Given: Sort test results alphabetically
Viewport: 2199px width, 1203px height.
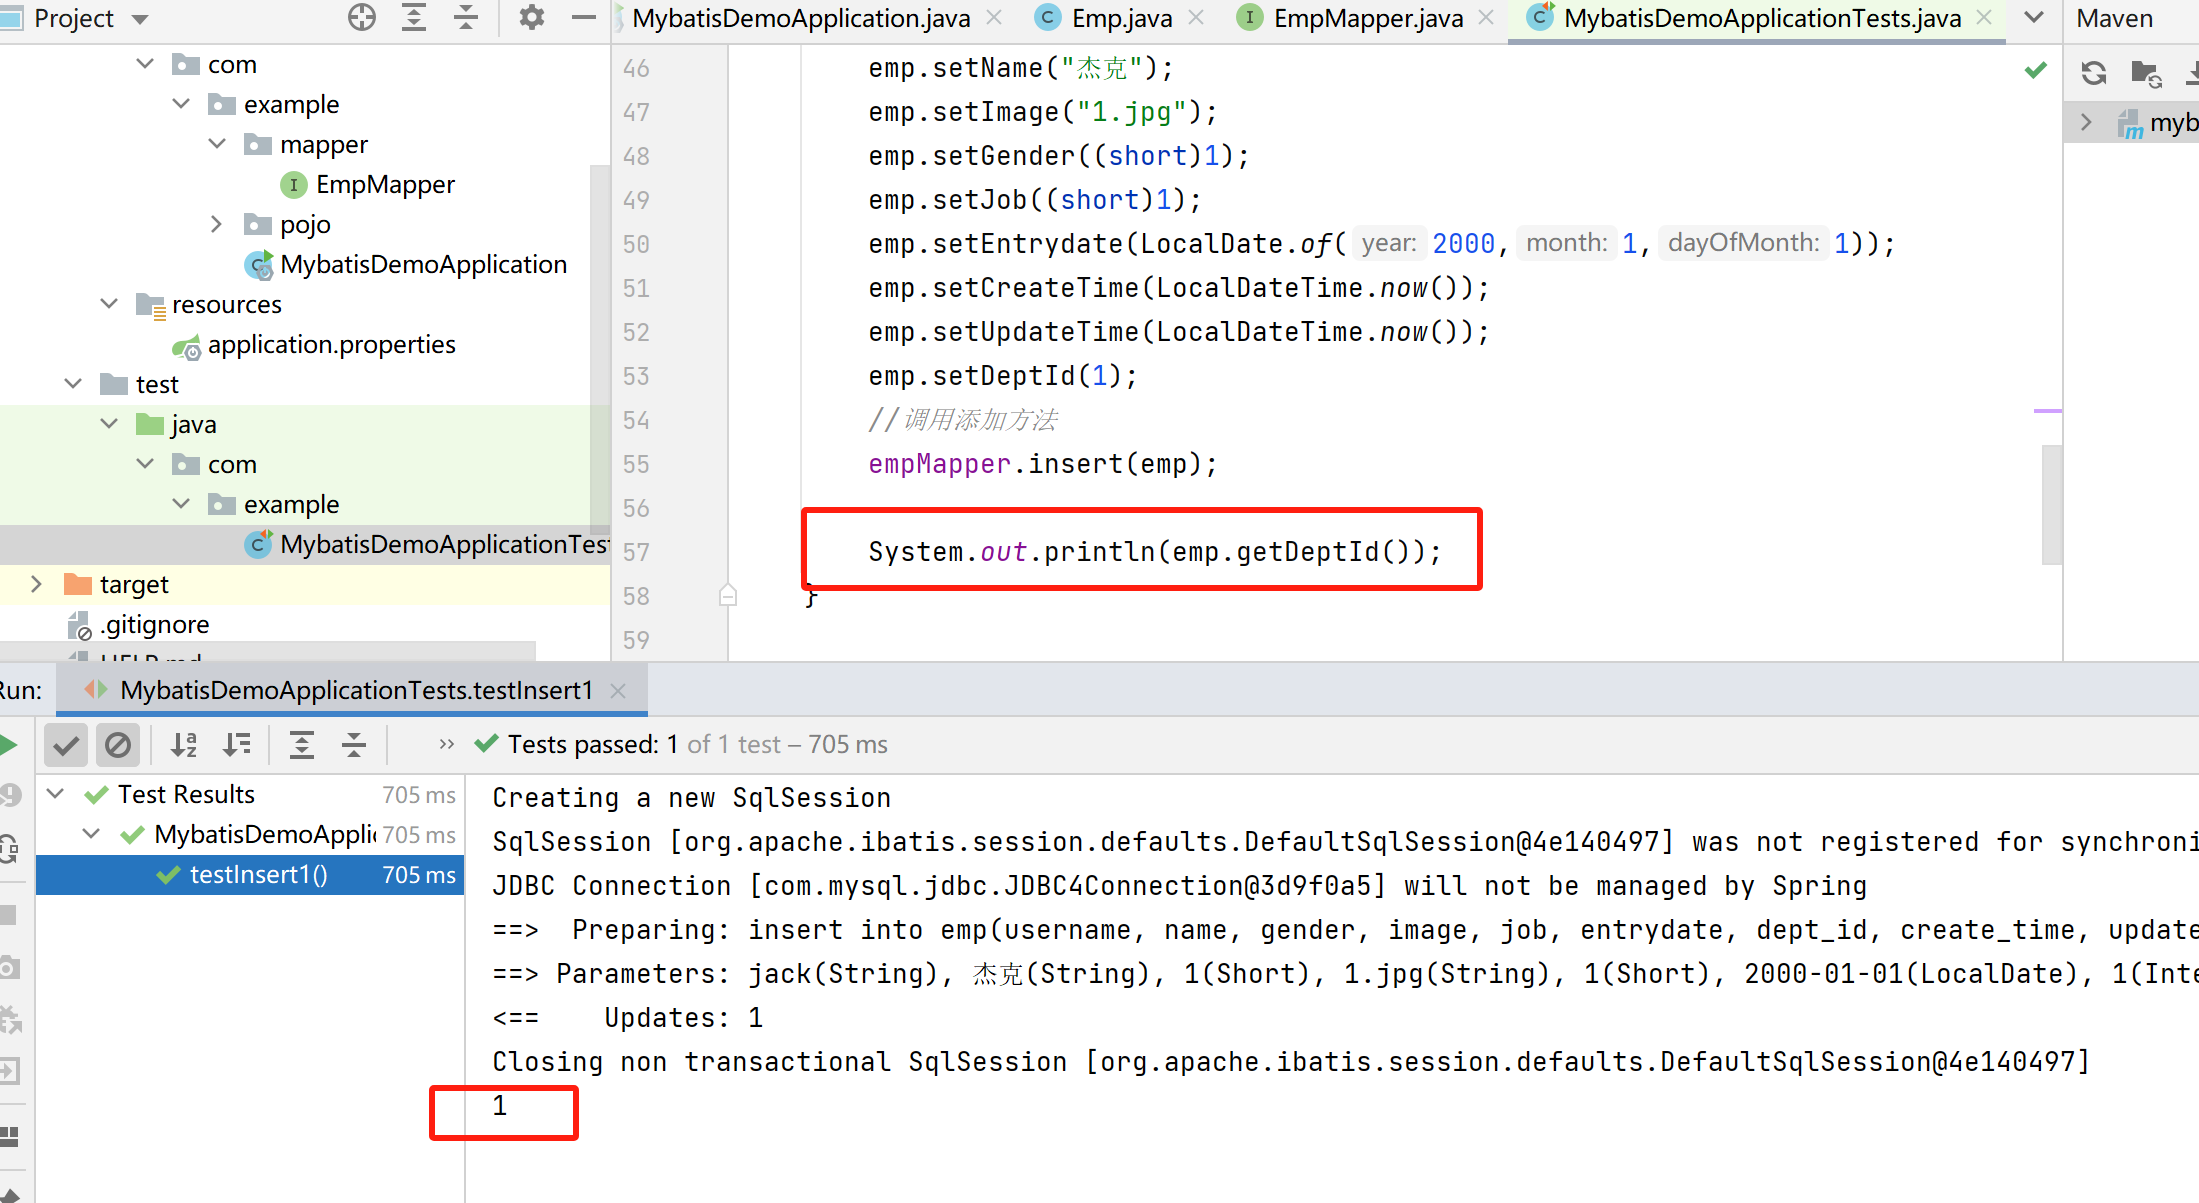Looking at the screenshot, I should click(184, 744).
